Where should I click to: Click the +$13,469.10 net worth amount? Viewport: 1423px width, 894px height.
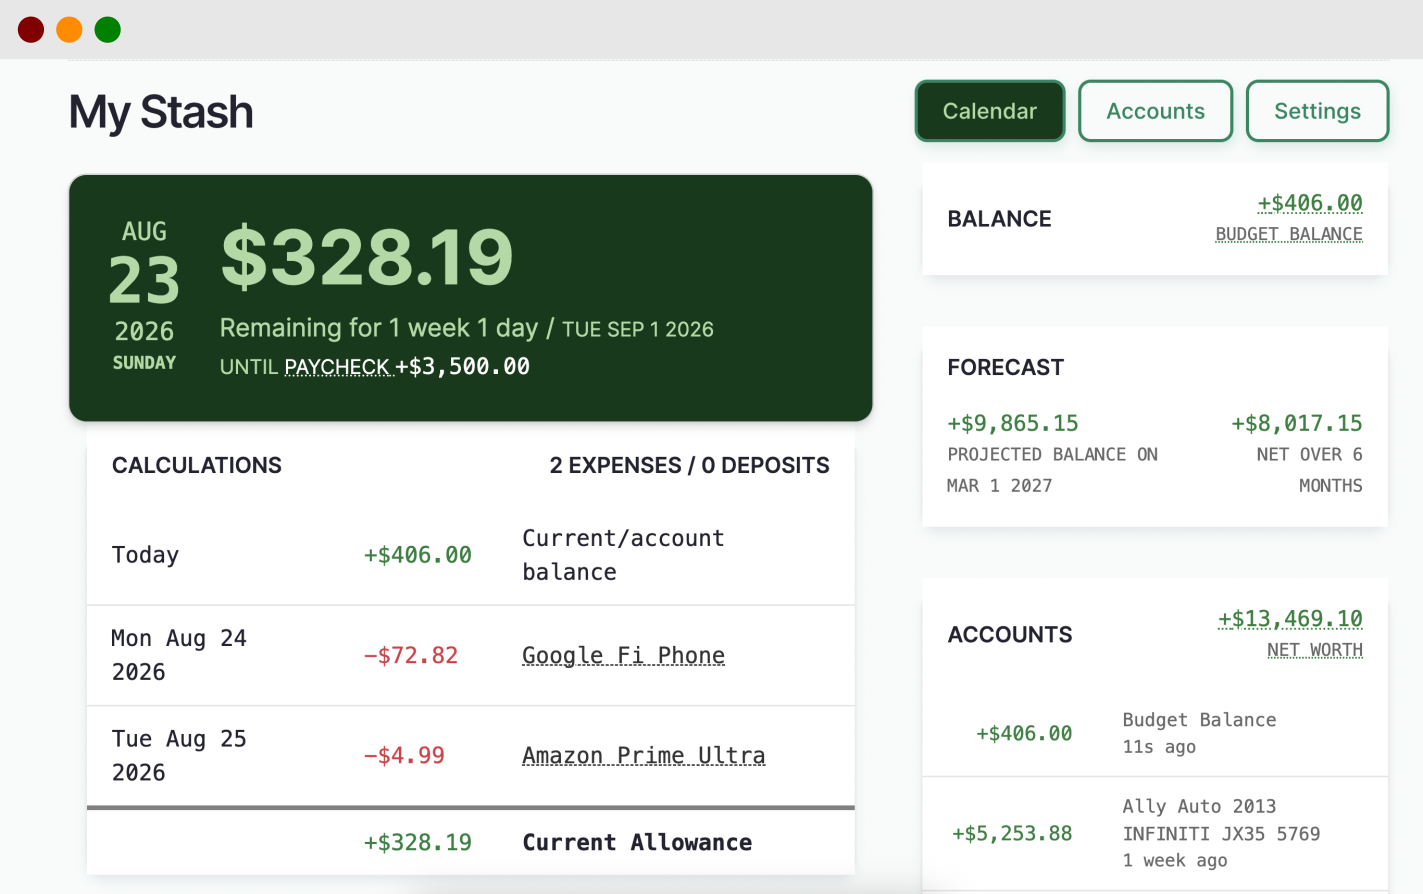tap(1290, 619)
